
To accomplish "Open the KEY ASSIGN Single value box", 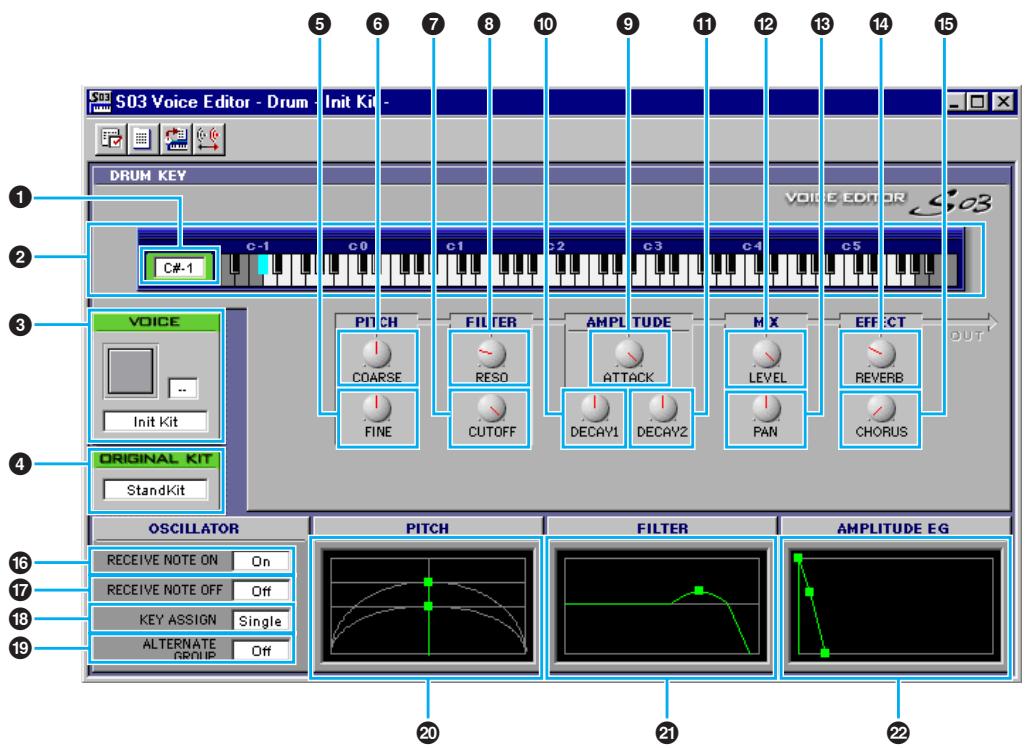I will point(261,620).
